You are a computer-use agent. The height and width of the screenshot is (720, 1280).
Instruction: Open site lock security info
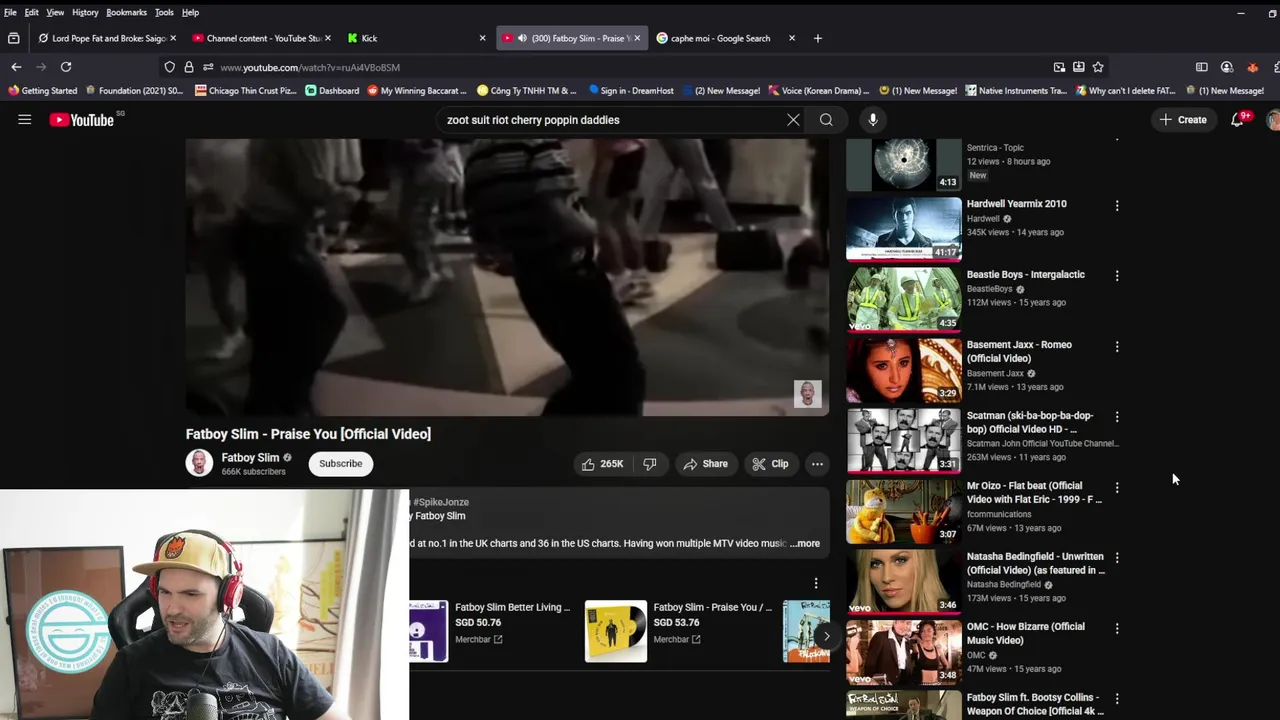pyautogui.click(x=189, y=67)
